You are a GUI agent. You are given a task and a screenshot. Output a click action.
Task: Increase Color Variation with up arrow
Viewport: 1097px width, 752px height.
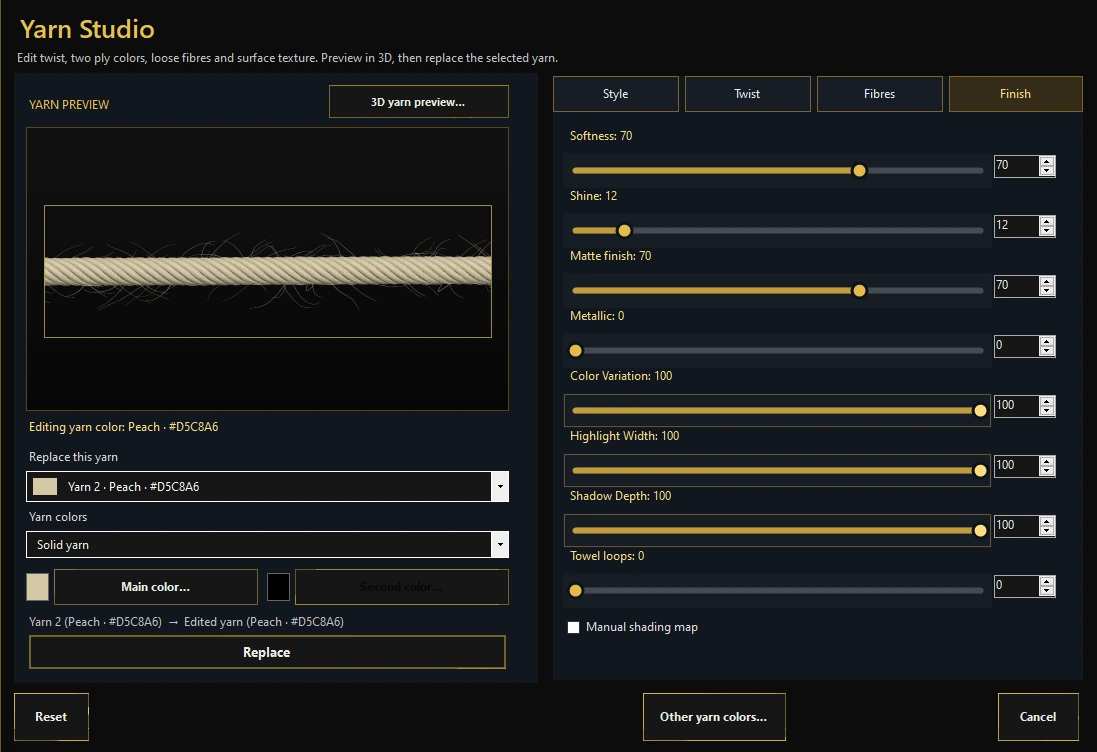point(1047,402)
